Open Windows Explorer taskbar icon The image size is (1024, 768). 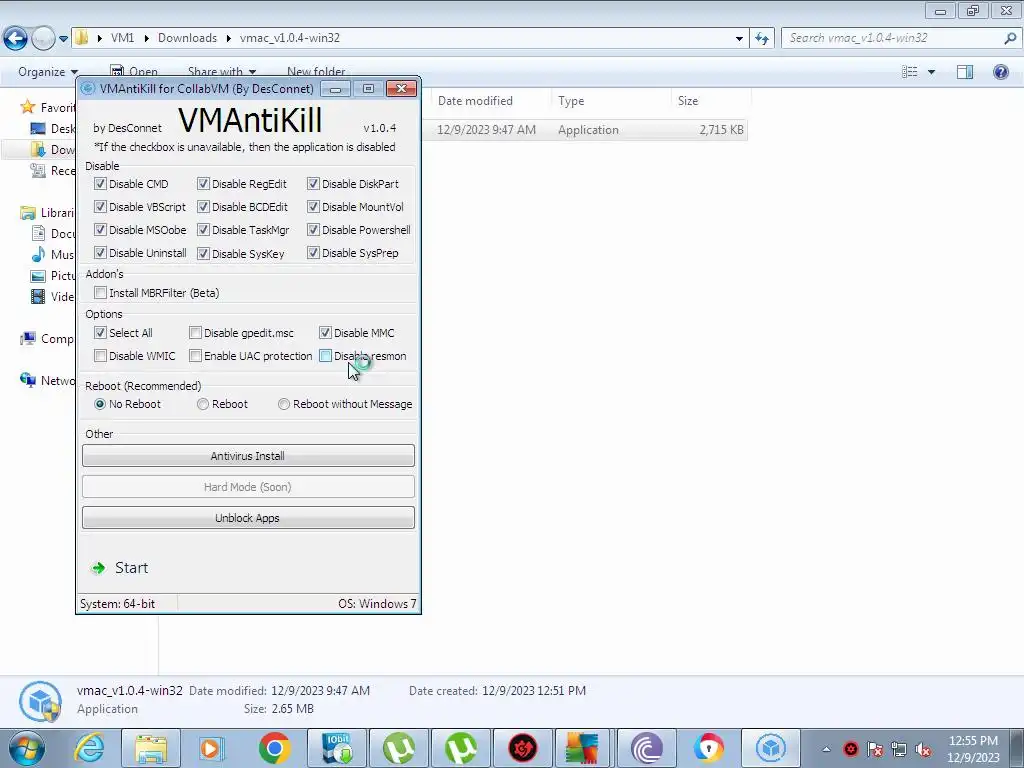tap(151, 748)
